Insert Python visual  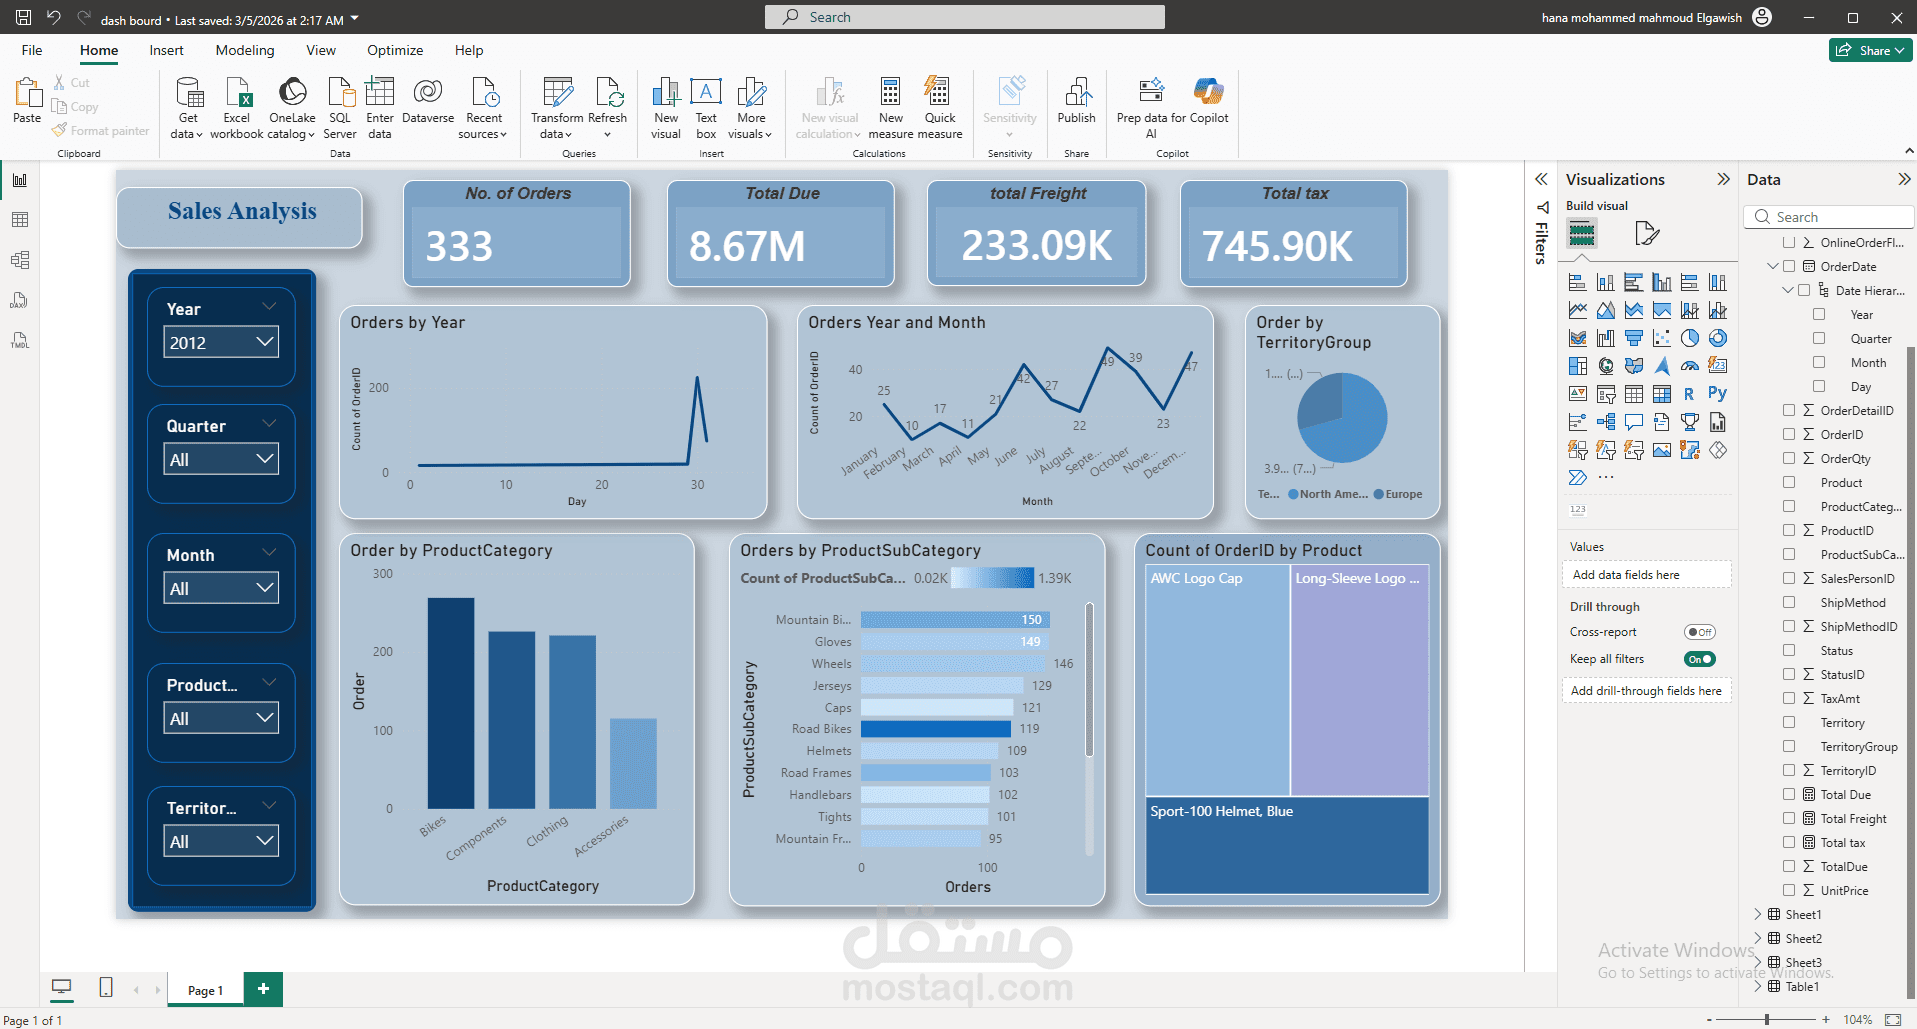click(1718, 394)
